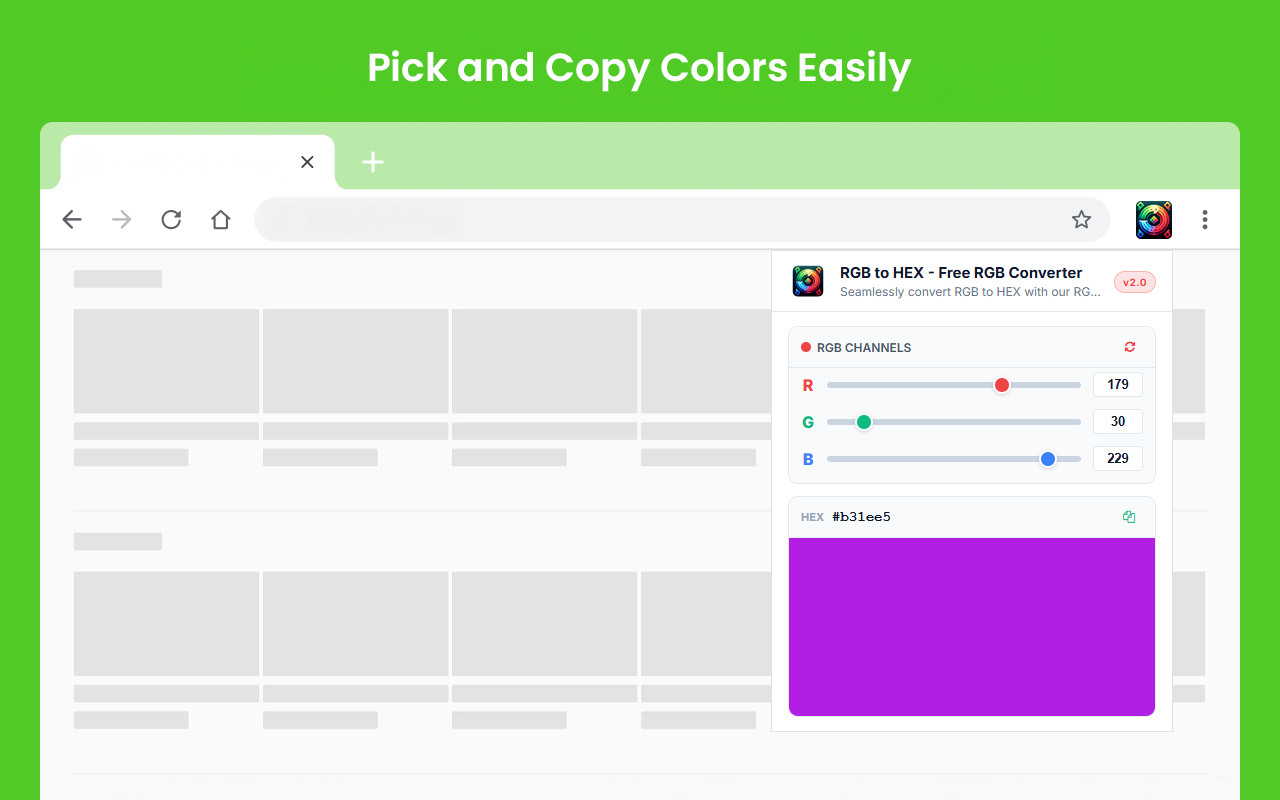Close the current browser tab
Screen dimensions: 1280x800
coord(307,162)
